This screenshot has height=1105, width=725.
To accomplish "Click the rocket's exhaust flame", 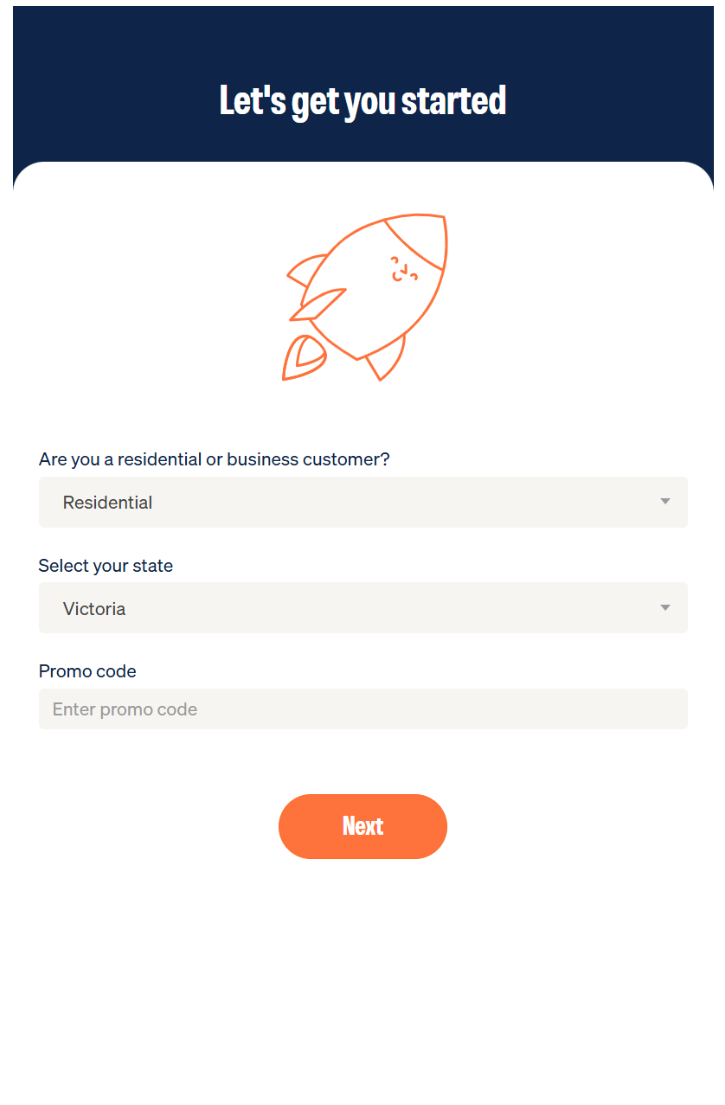I will click(x=303, y=359).
